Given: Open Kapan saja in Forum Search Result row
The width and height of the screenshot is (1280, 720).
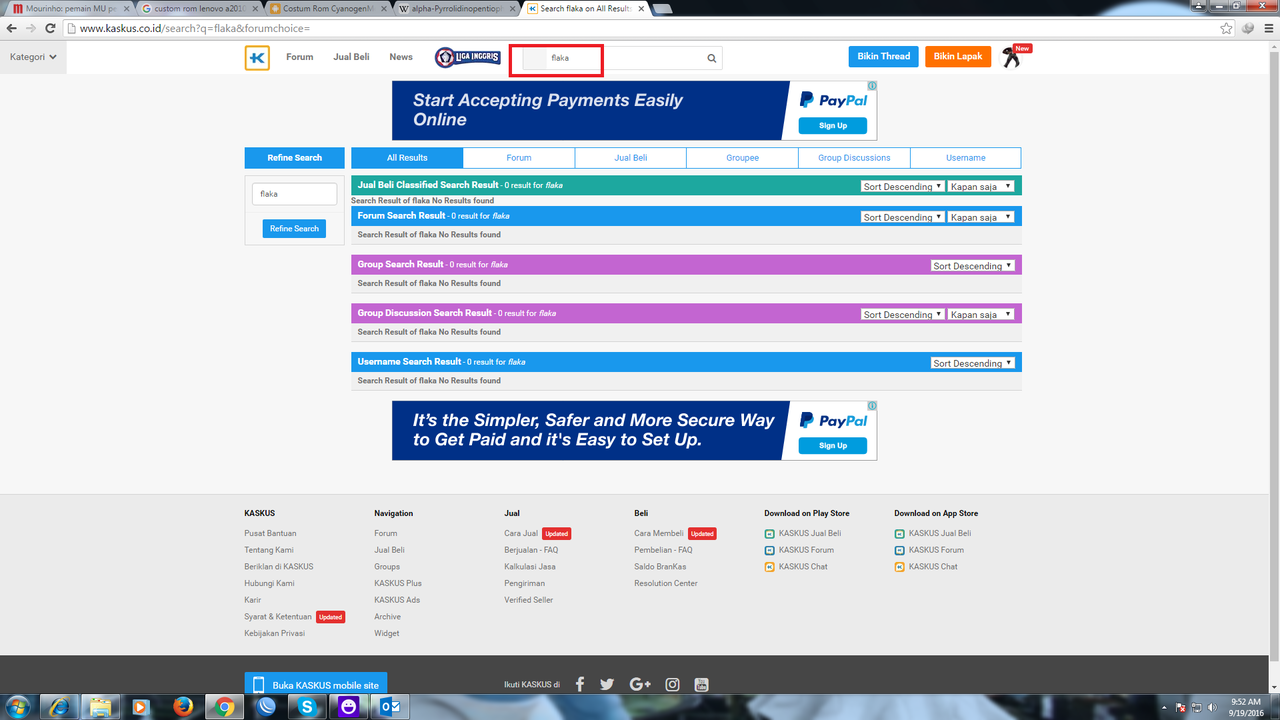Looking at the screenshot, I should pyautogui.click(x=982, y=217).
